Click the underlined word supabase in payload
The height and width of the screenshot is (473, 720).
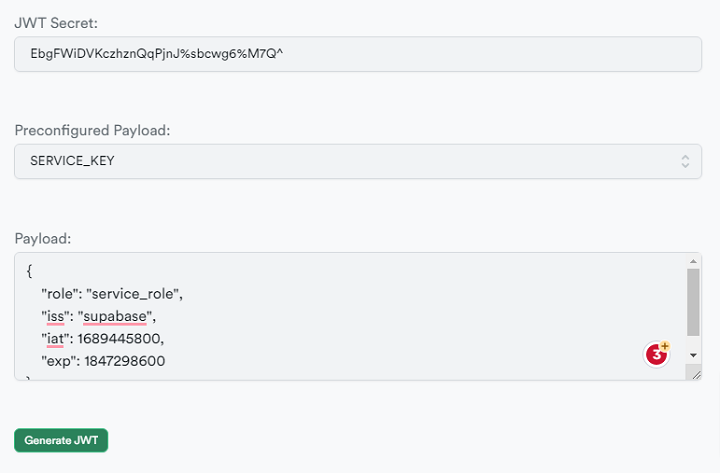click(x=115, y=316)
